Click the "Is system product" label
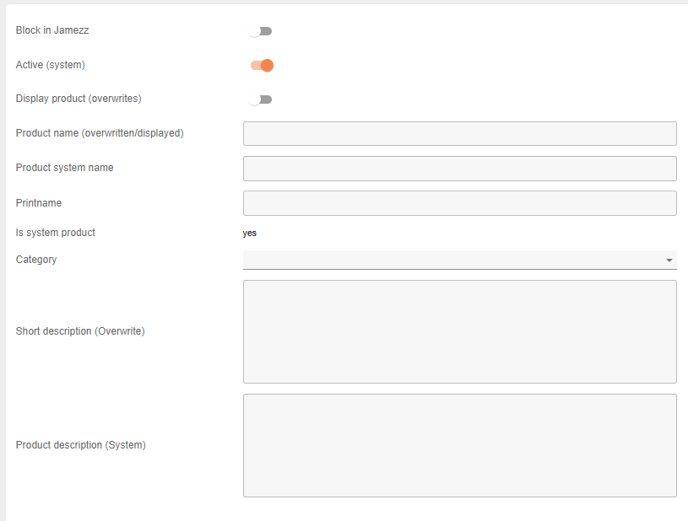This screenshot has width=688, height=521. tap(55, 233)
